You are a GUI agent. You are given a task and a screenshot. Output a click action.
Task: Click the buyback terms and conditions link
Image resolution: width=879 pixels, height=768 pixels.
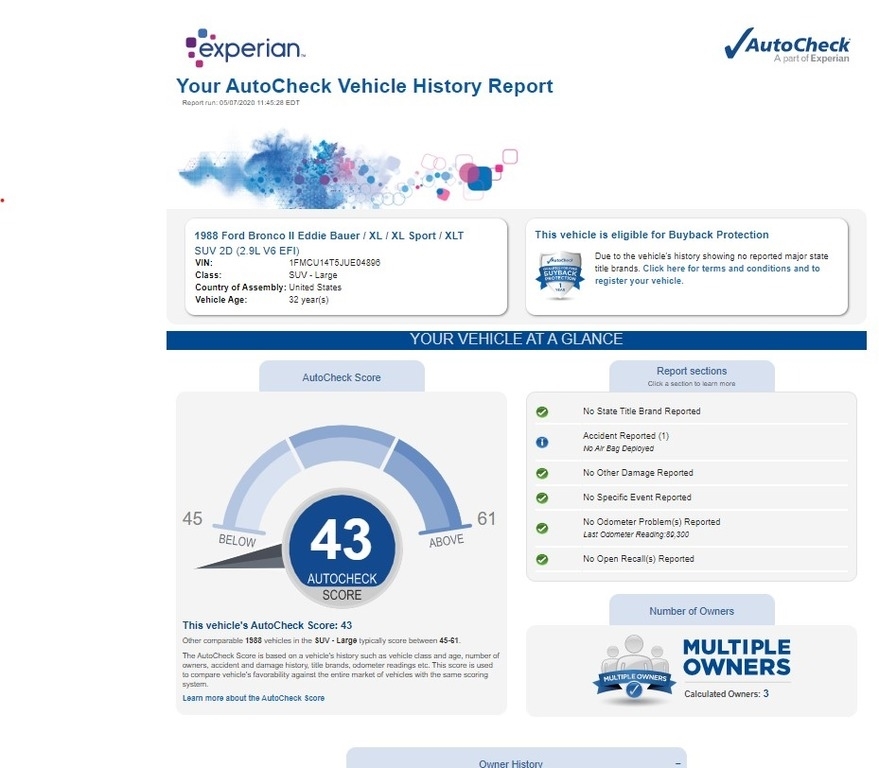(x=730, y=269)
